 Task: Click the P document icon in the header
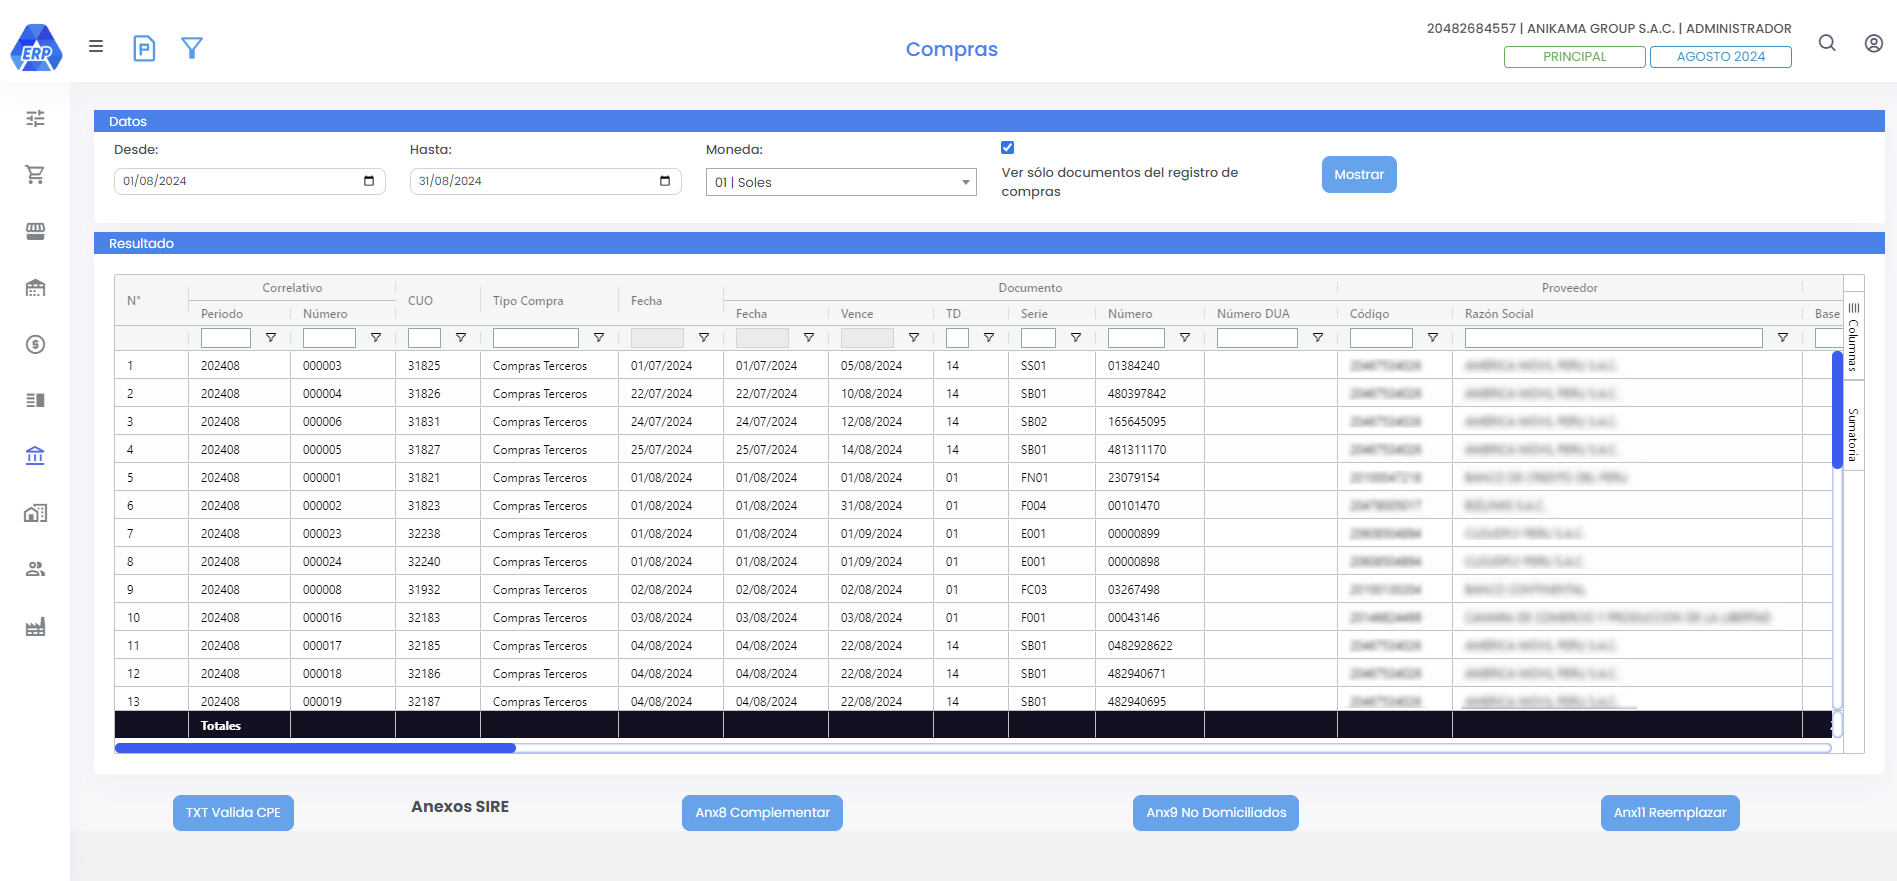[144, 48]
